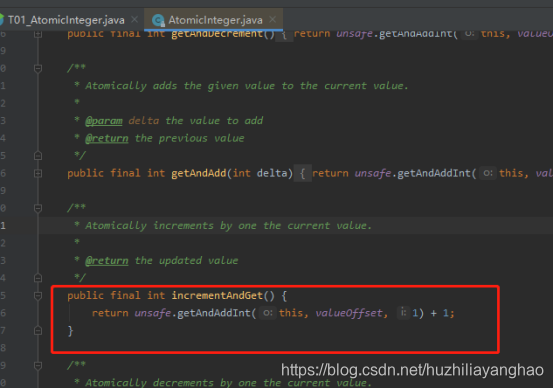
Task: Click the 'delta' parameter in getAndAdd signature
Action: click(272, 173)
